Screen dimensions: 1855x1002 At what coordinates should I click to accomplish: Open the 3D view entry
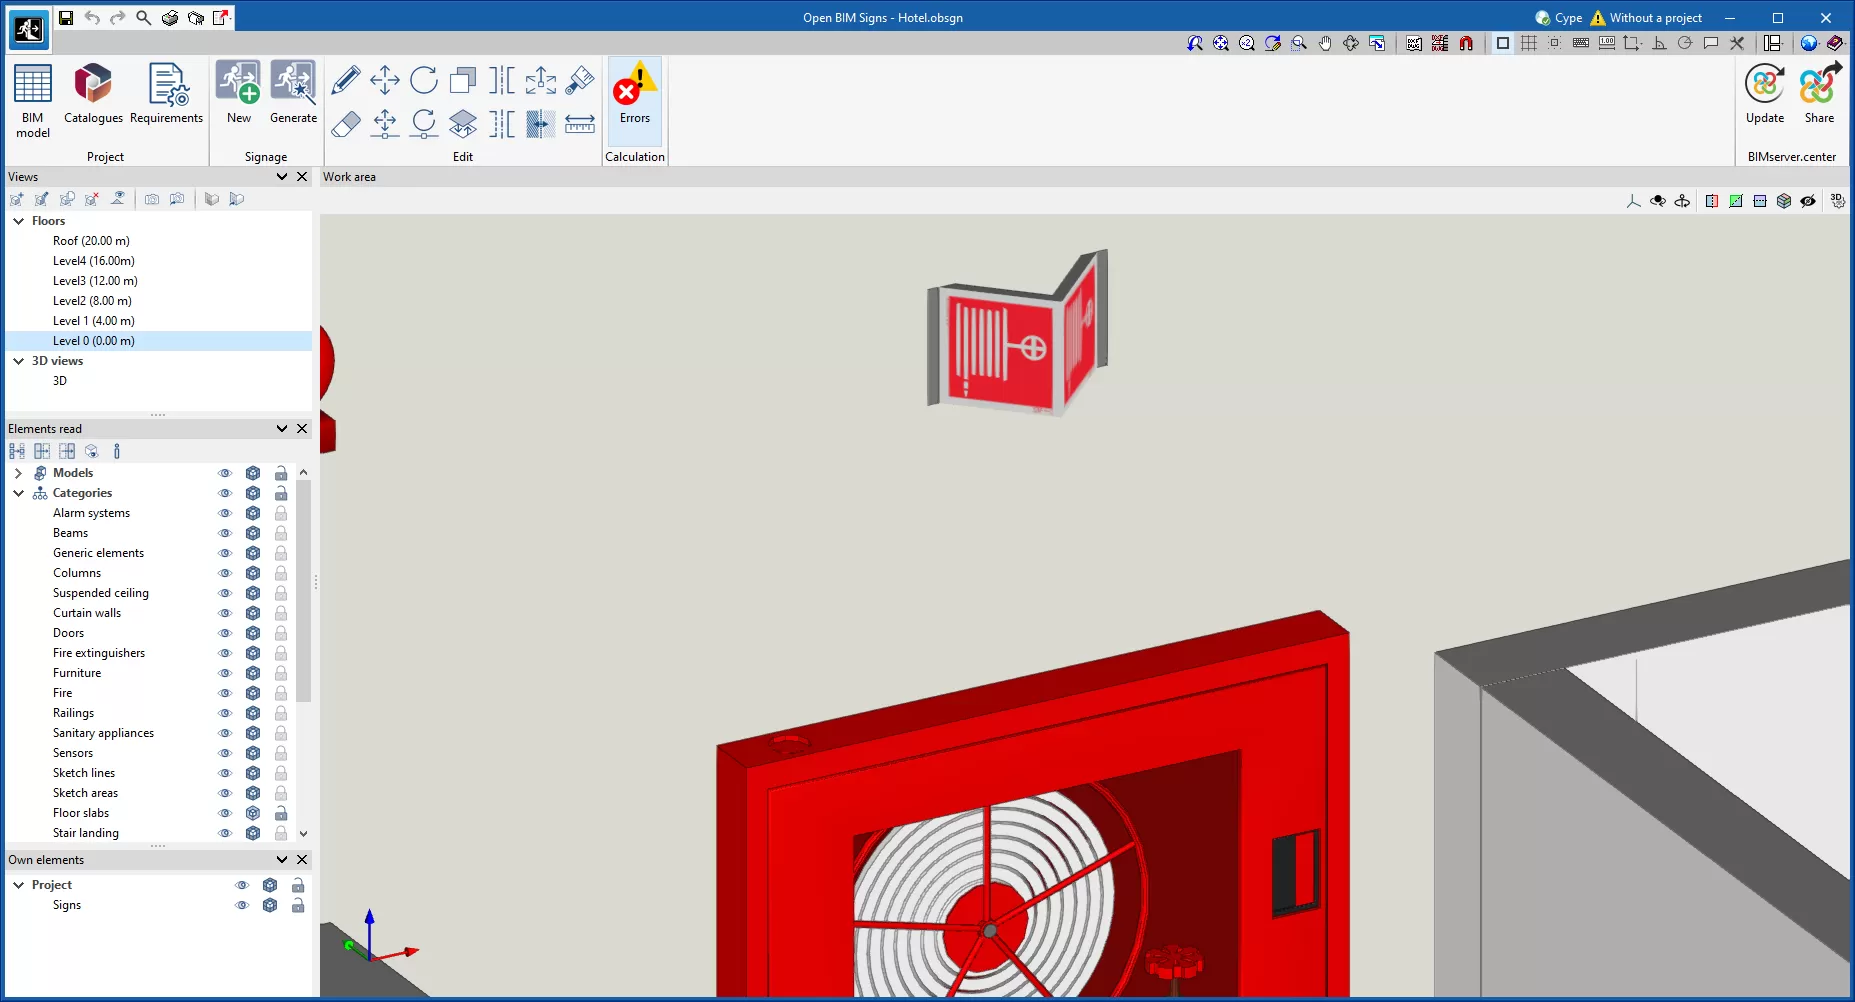click(60, 381)
